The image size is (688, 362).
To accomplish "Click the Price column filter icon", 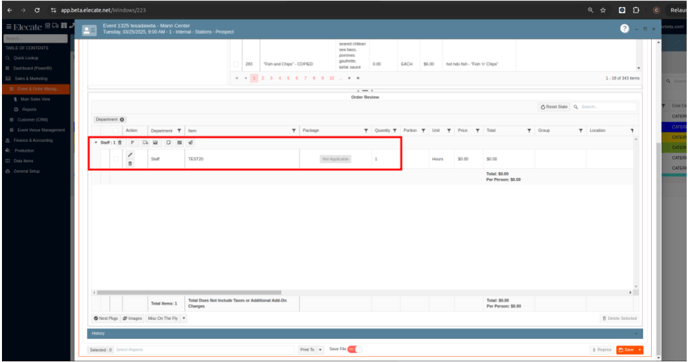I will (477, 131).
